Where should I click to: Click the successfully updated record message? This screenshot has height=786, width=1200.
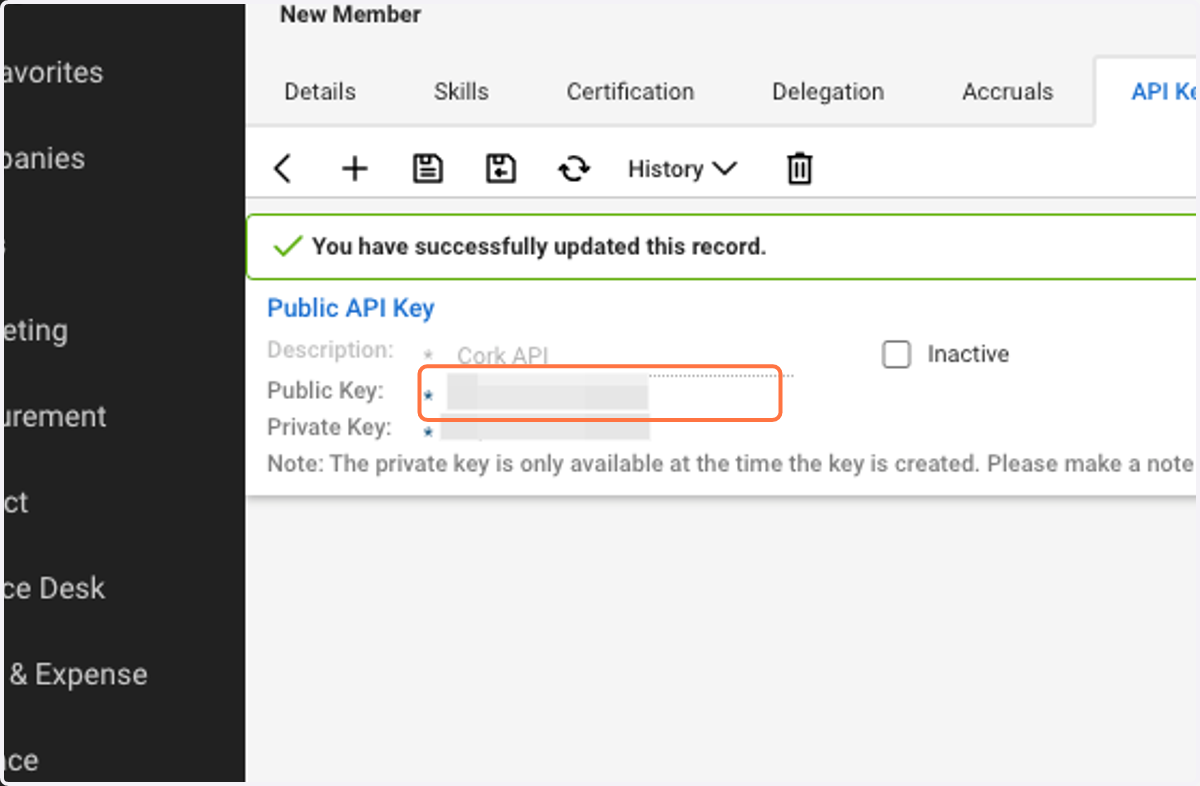(539, 246)
